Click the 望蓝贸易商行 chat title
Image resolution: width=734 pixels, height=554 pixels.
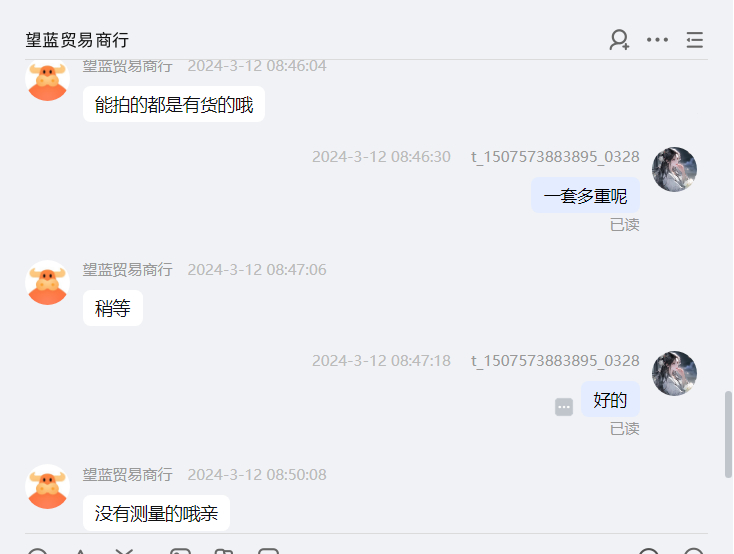point(77,40)
